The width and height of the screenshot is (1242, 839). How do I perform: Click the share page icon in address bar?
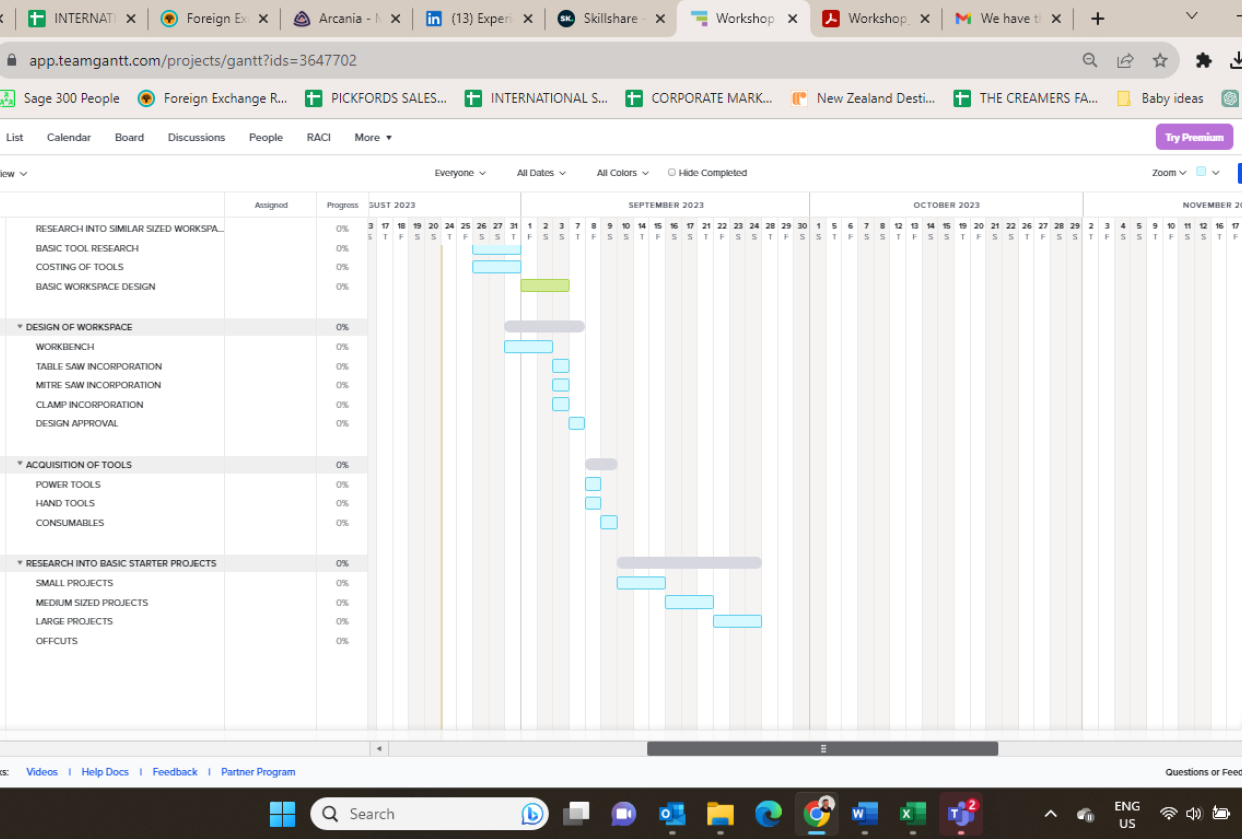[1125, 60]
